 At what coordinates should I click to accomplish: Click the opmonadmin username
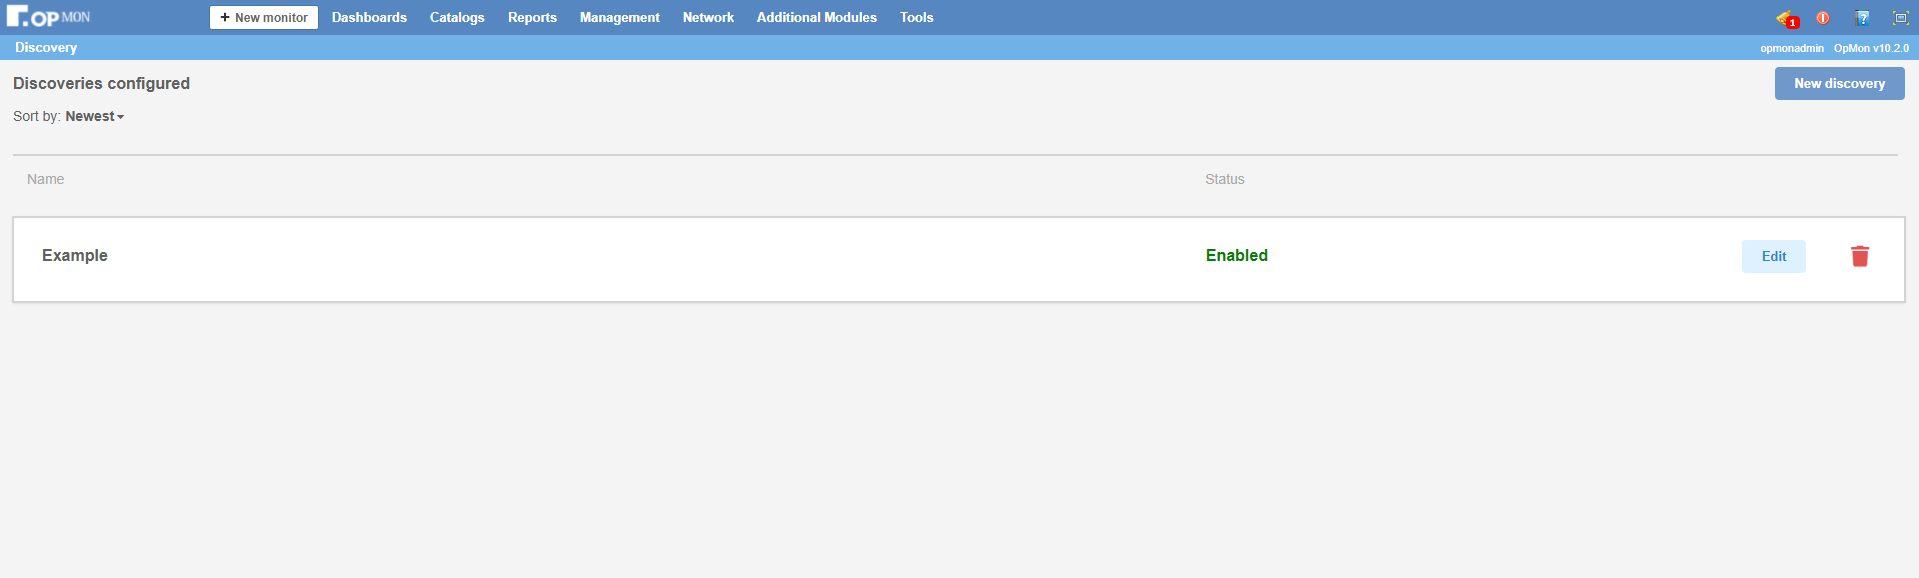point(1791,48)
